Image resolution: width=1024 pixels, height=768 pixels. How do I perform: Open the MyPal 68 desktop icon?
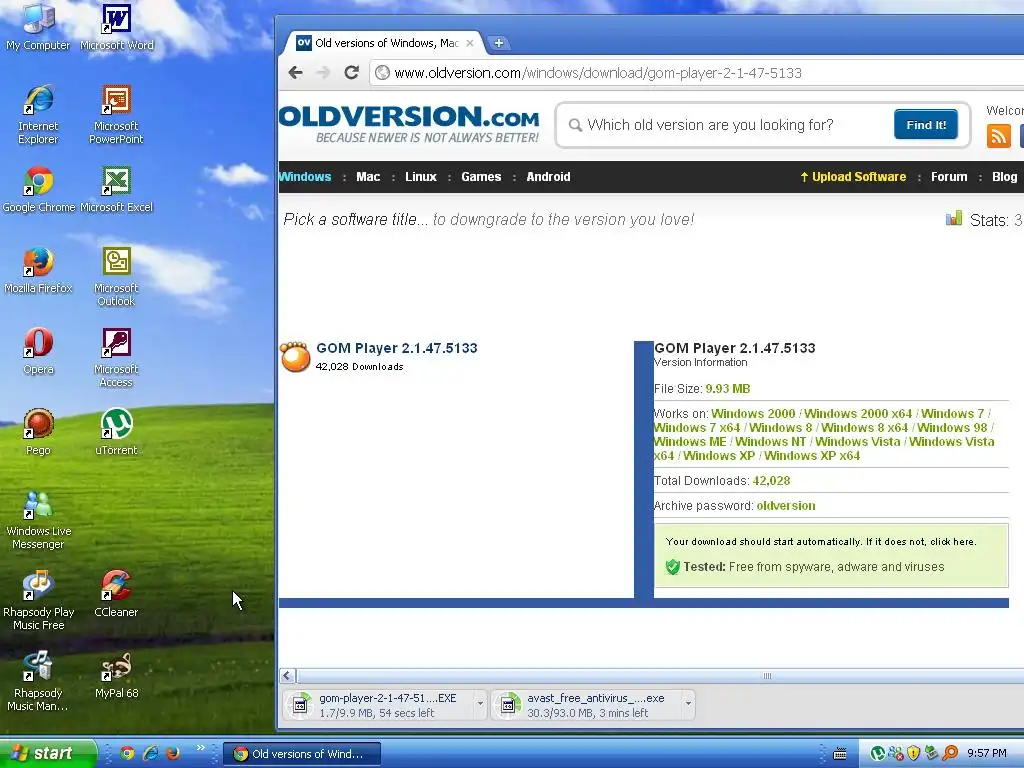(x=116, y=675)
